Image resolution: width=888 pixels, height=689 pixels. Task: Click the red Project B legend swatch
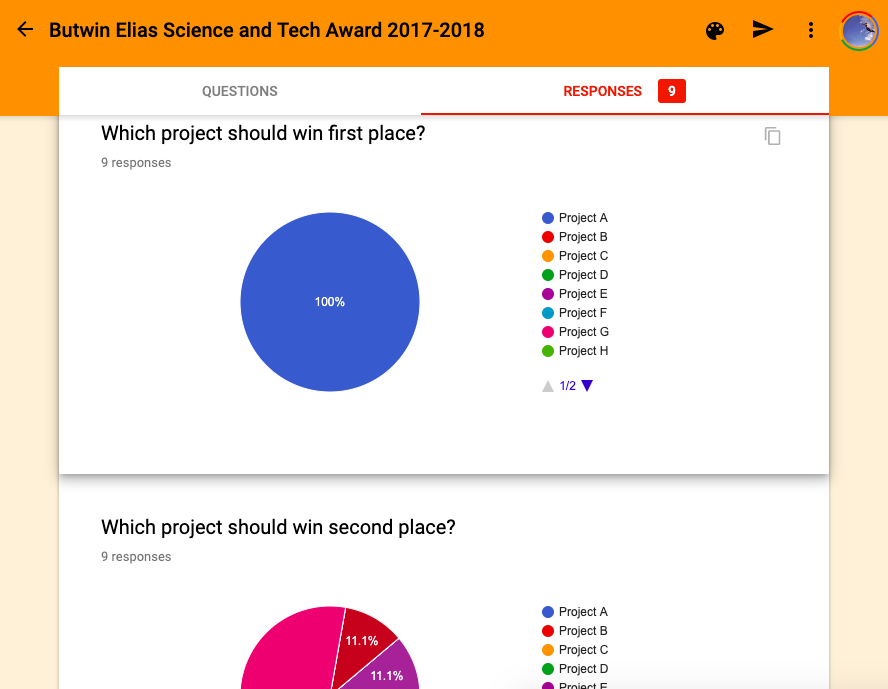[548, 237]
